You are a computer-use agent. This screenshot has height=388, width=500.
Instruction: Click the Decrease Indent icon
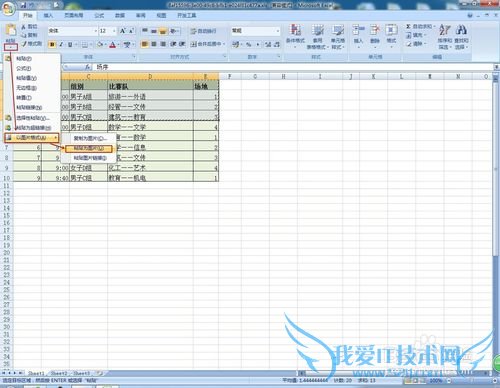pyautogui.click(x=173, y=44)
